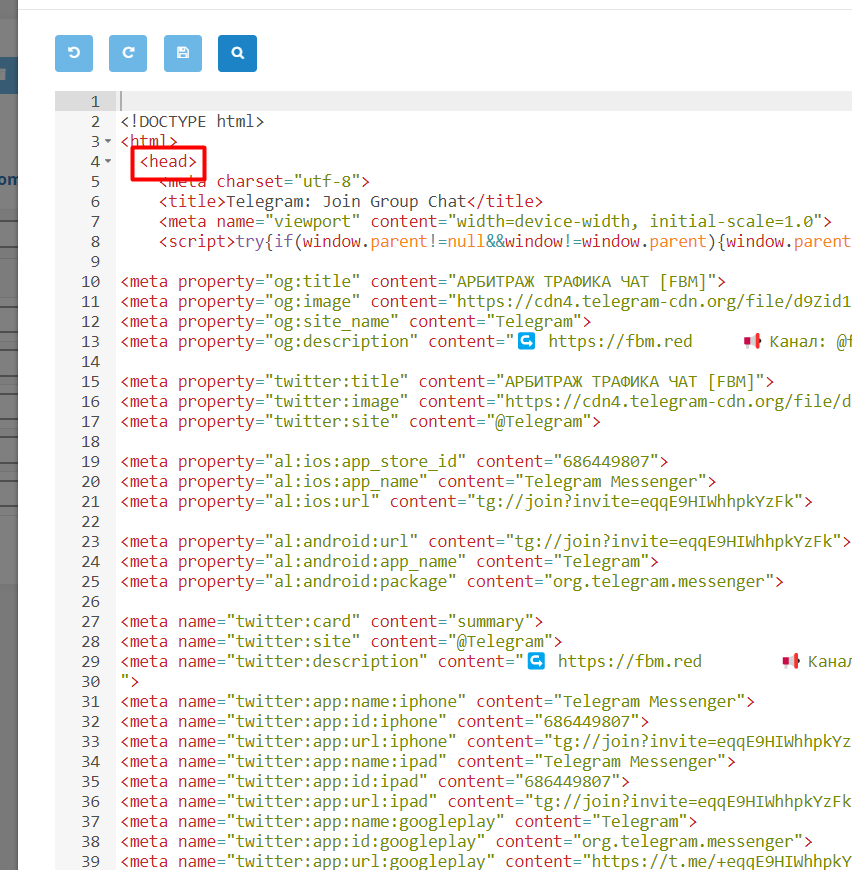Save the file with the floppy disk icon

[183, 53]
